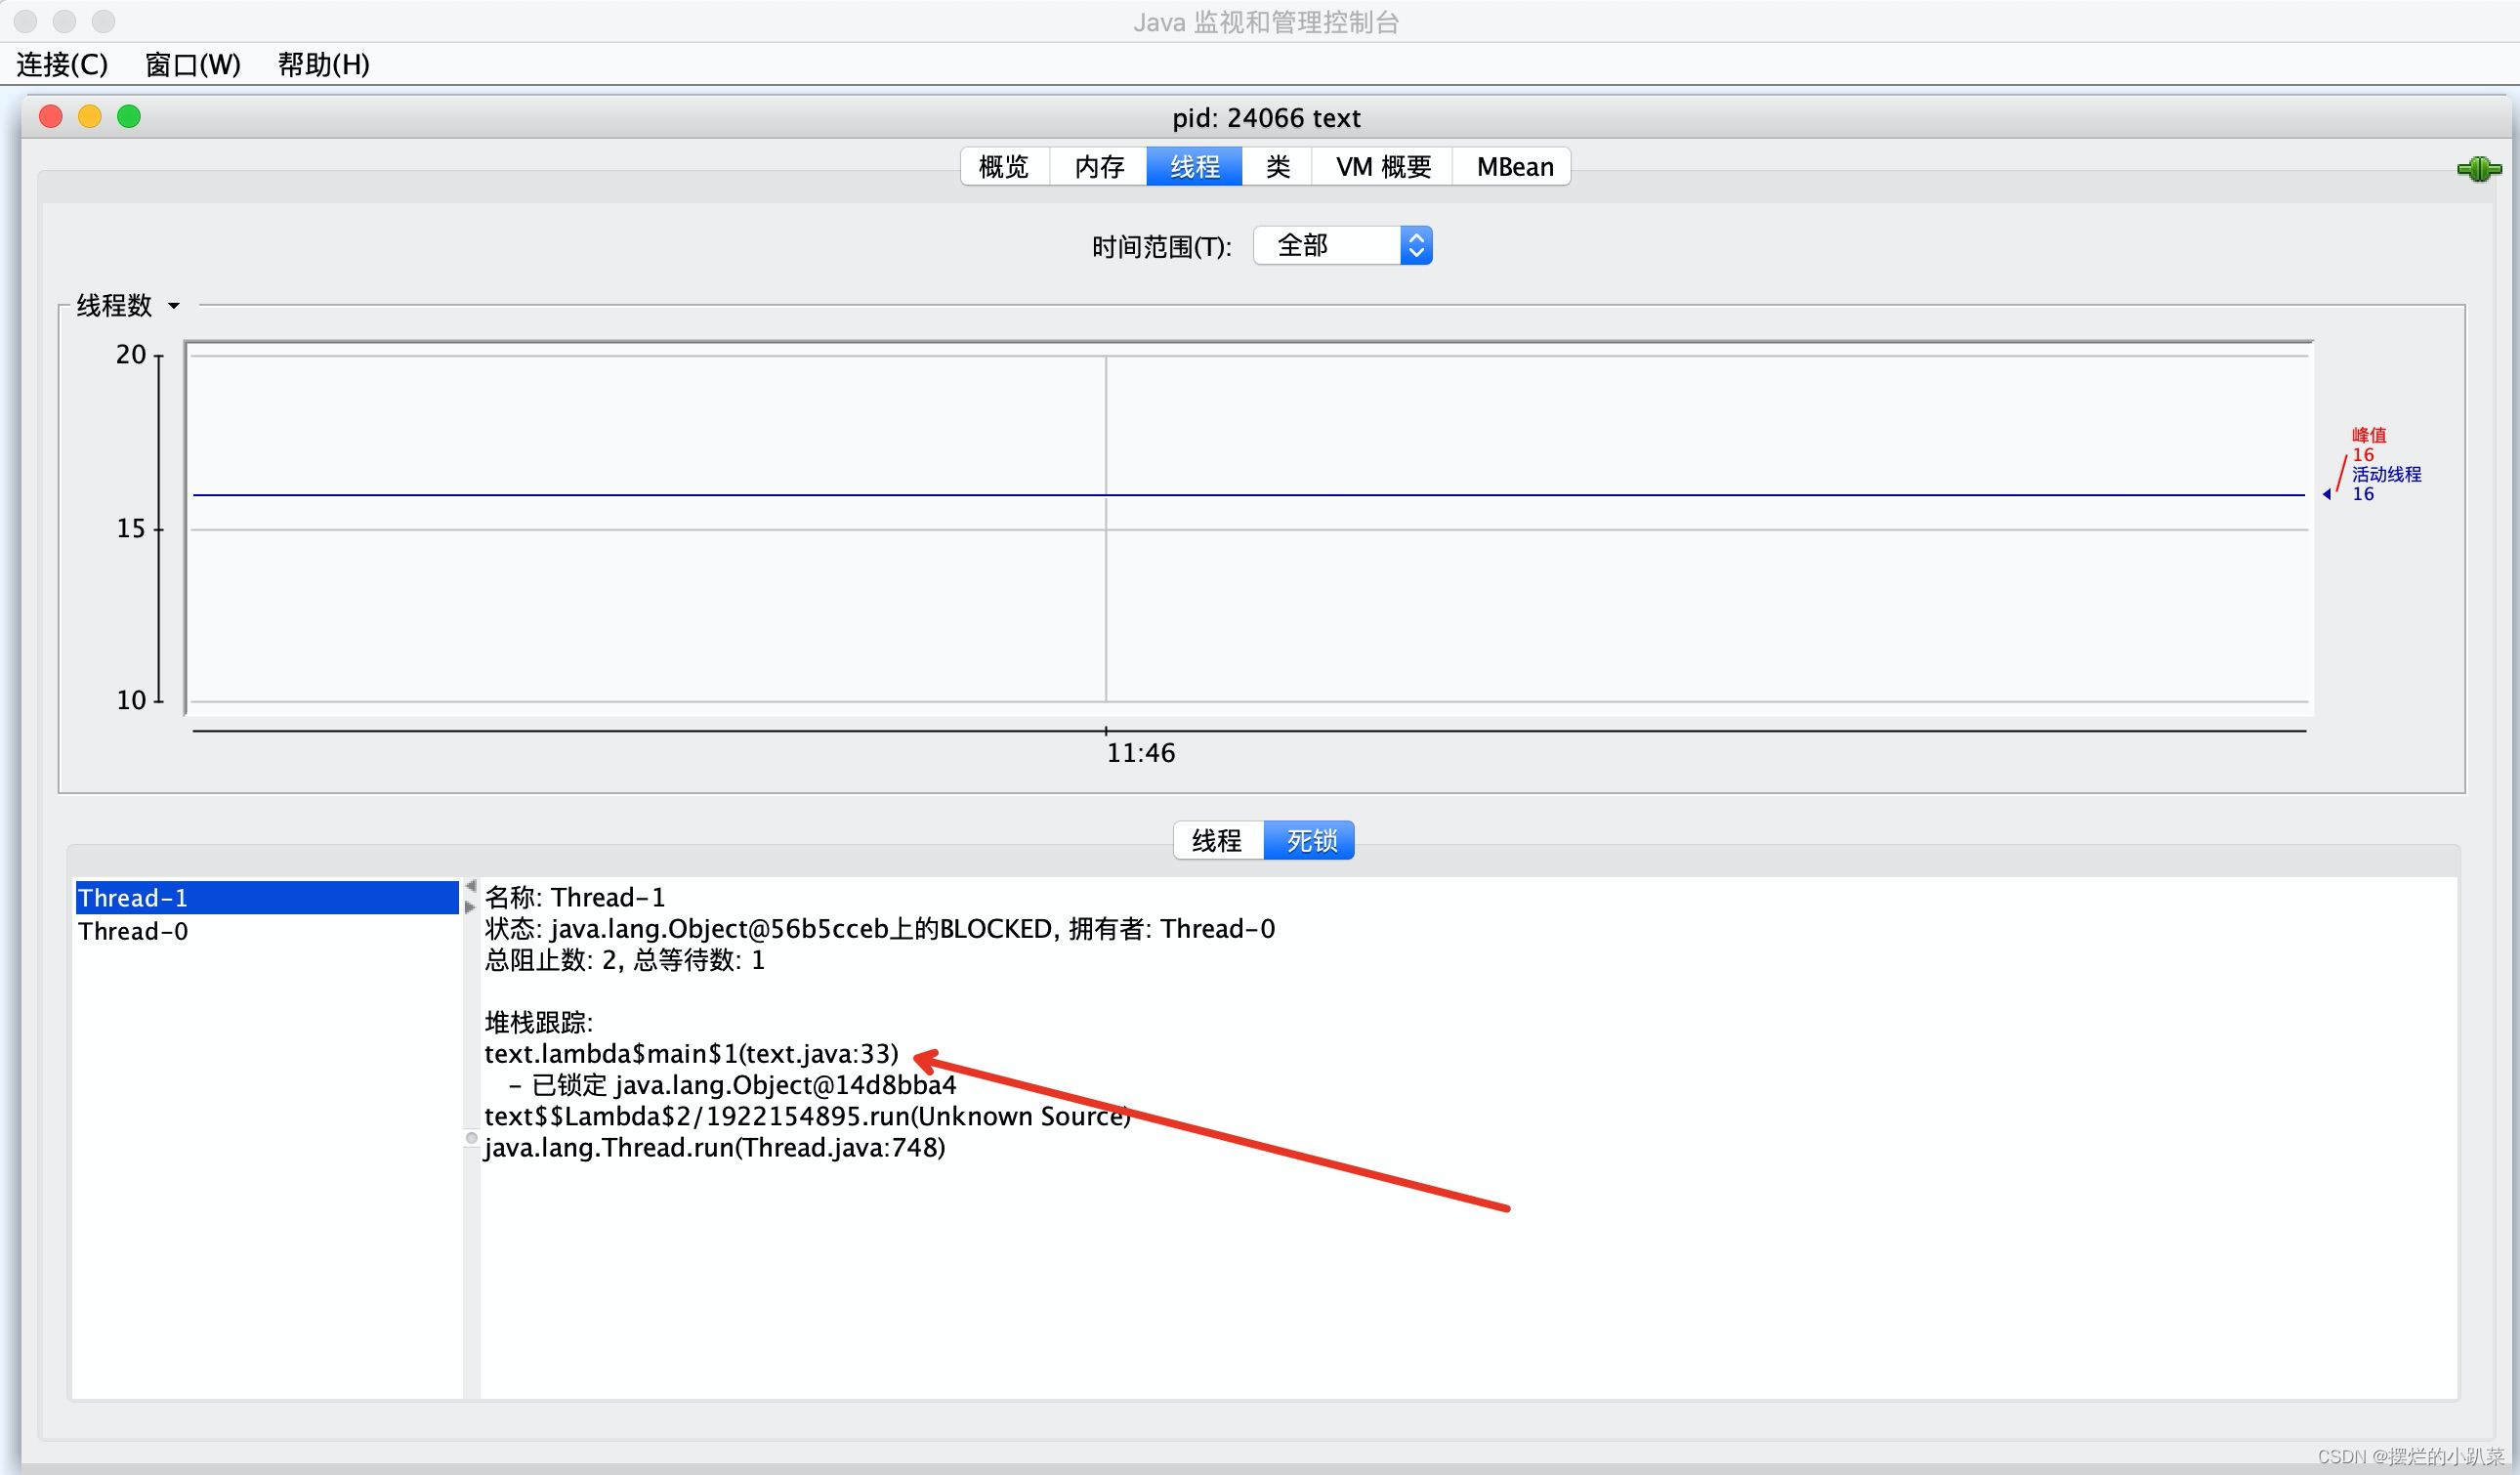
Task: Select the 死锁 tab
Action: (x=1310, y=841)
